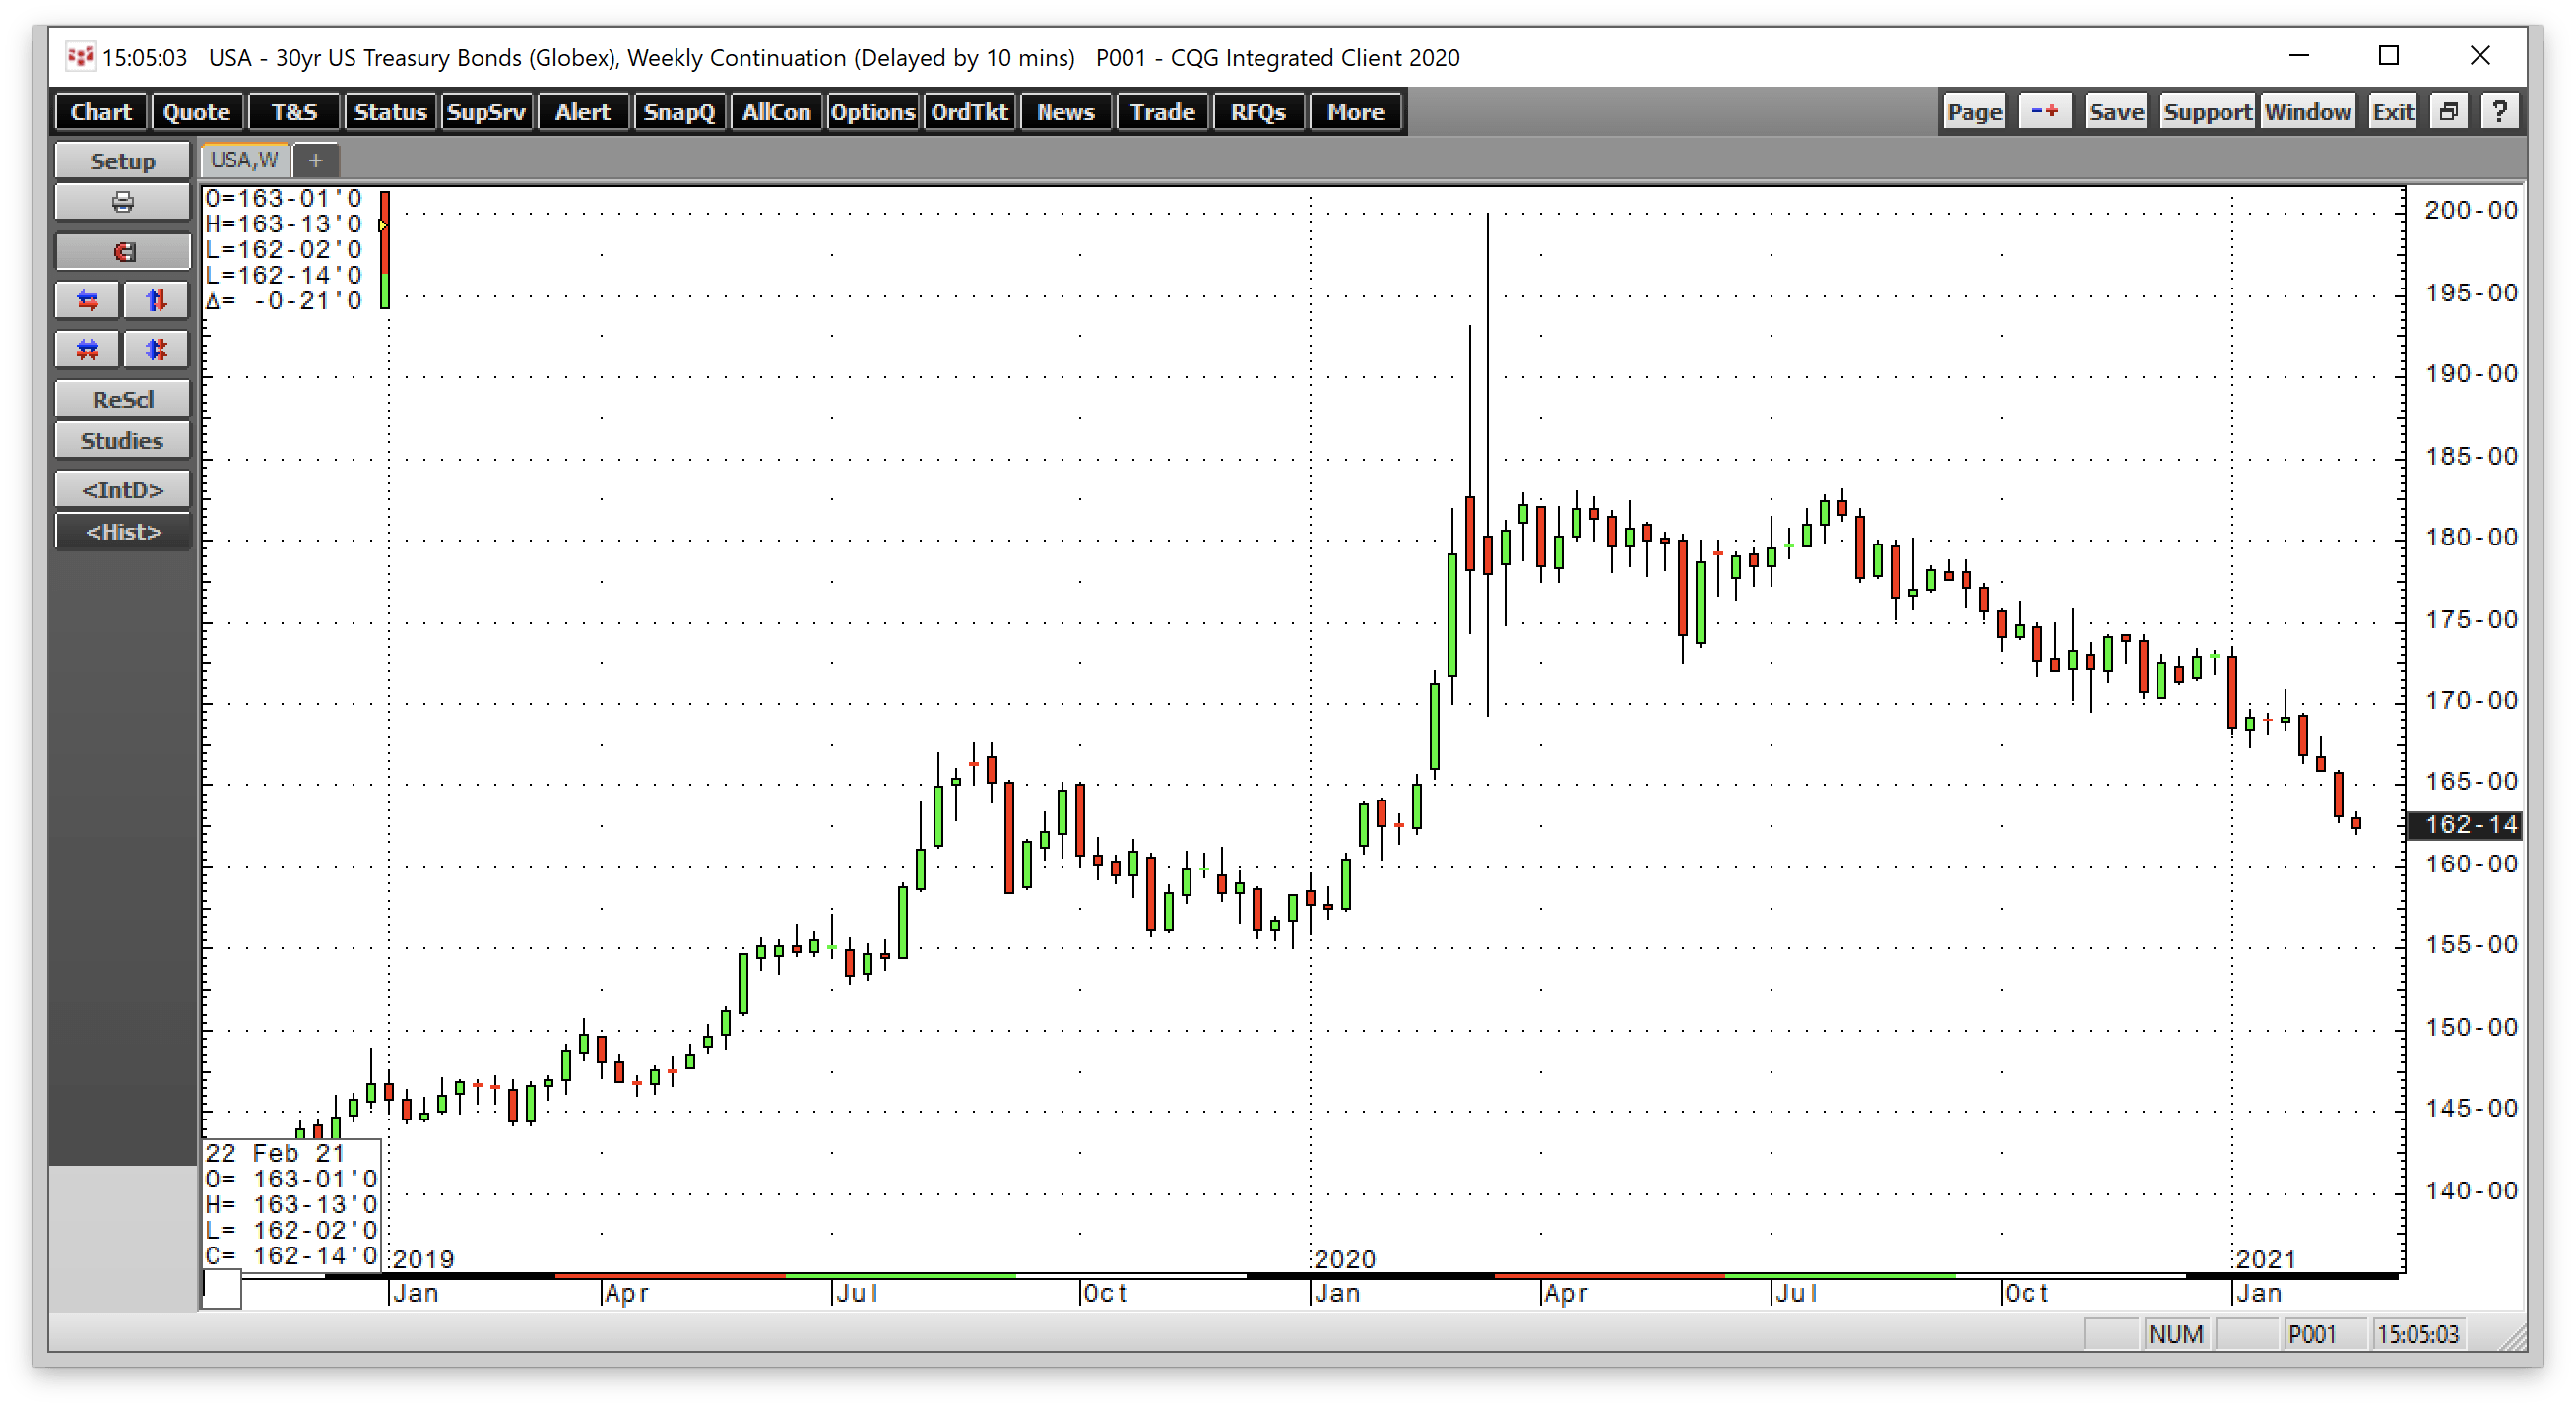Click the horizontal swap arrows icon
Viewport: 2576px width, 1408px height.
click(x=88, y=300)
